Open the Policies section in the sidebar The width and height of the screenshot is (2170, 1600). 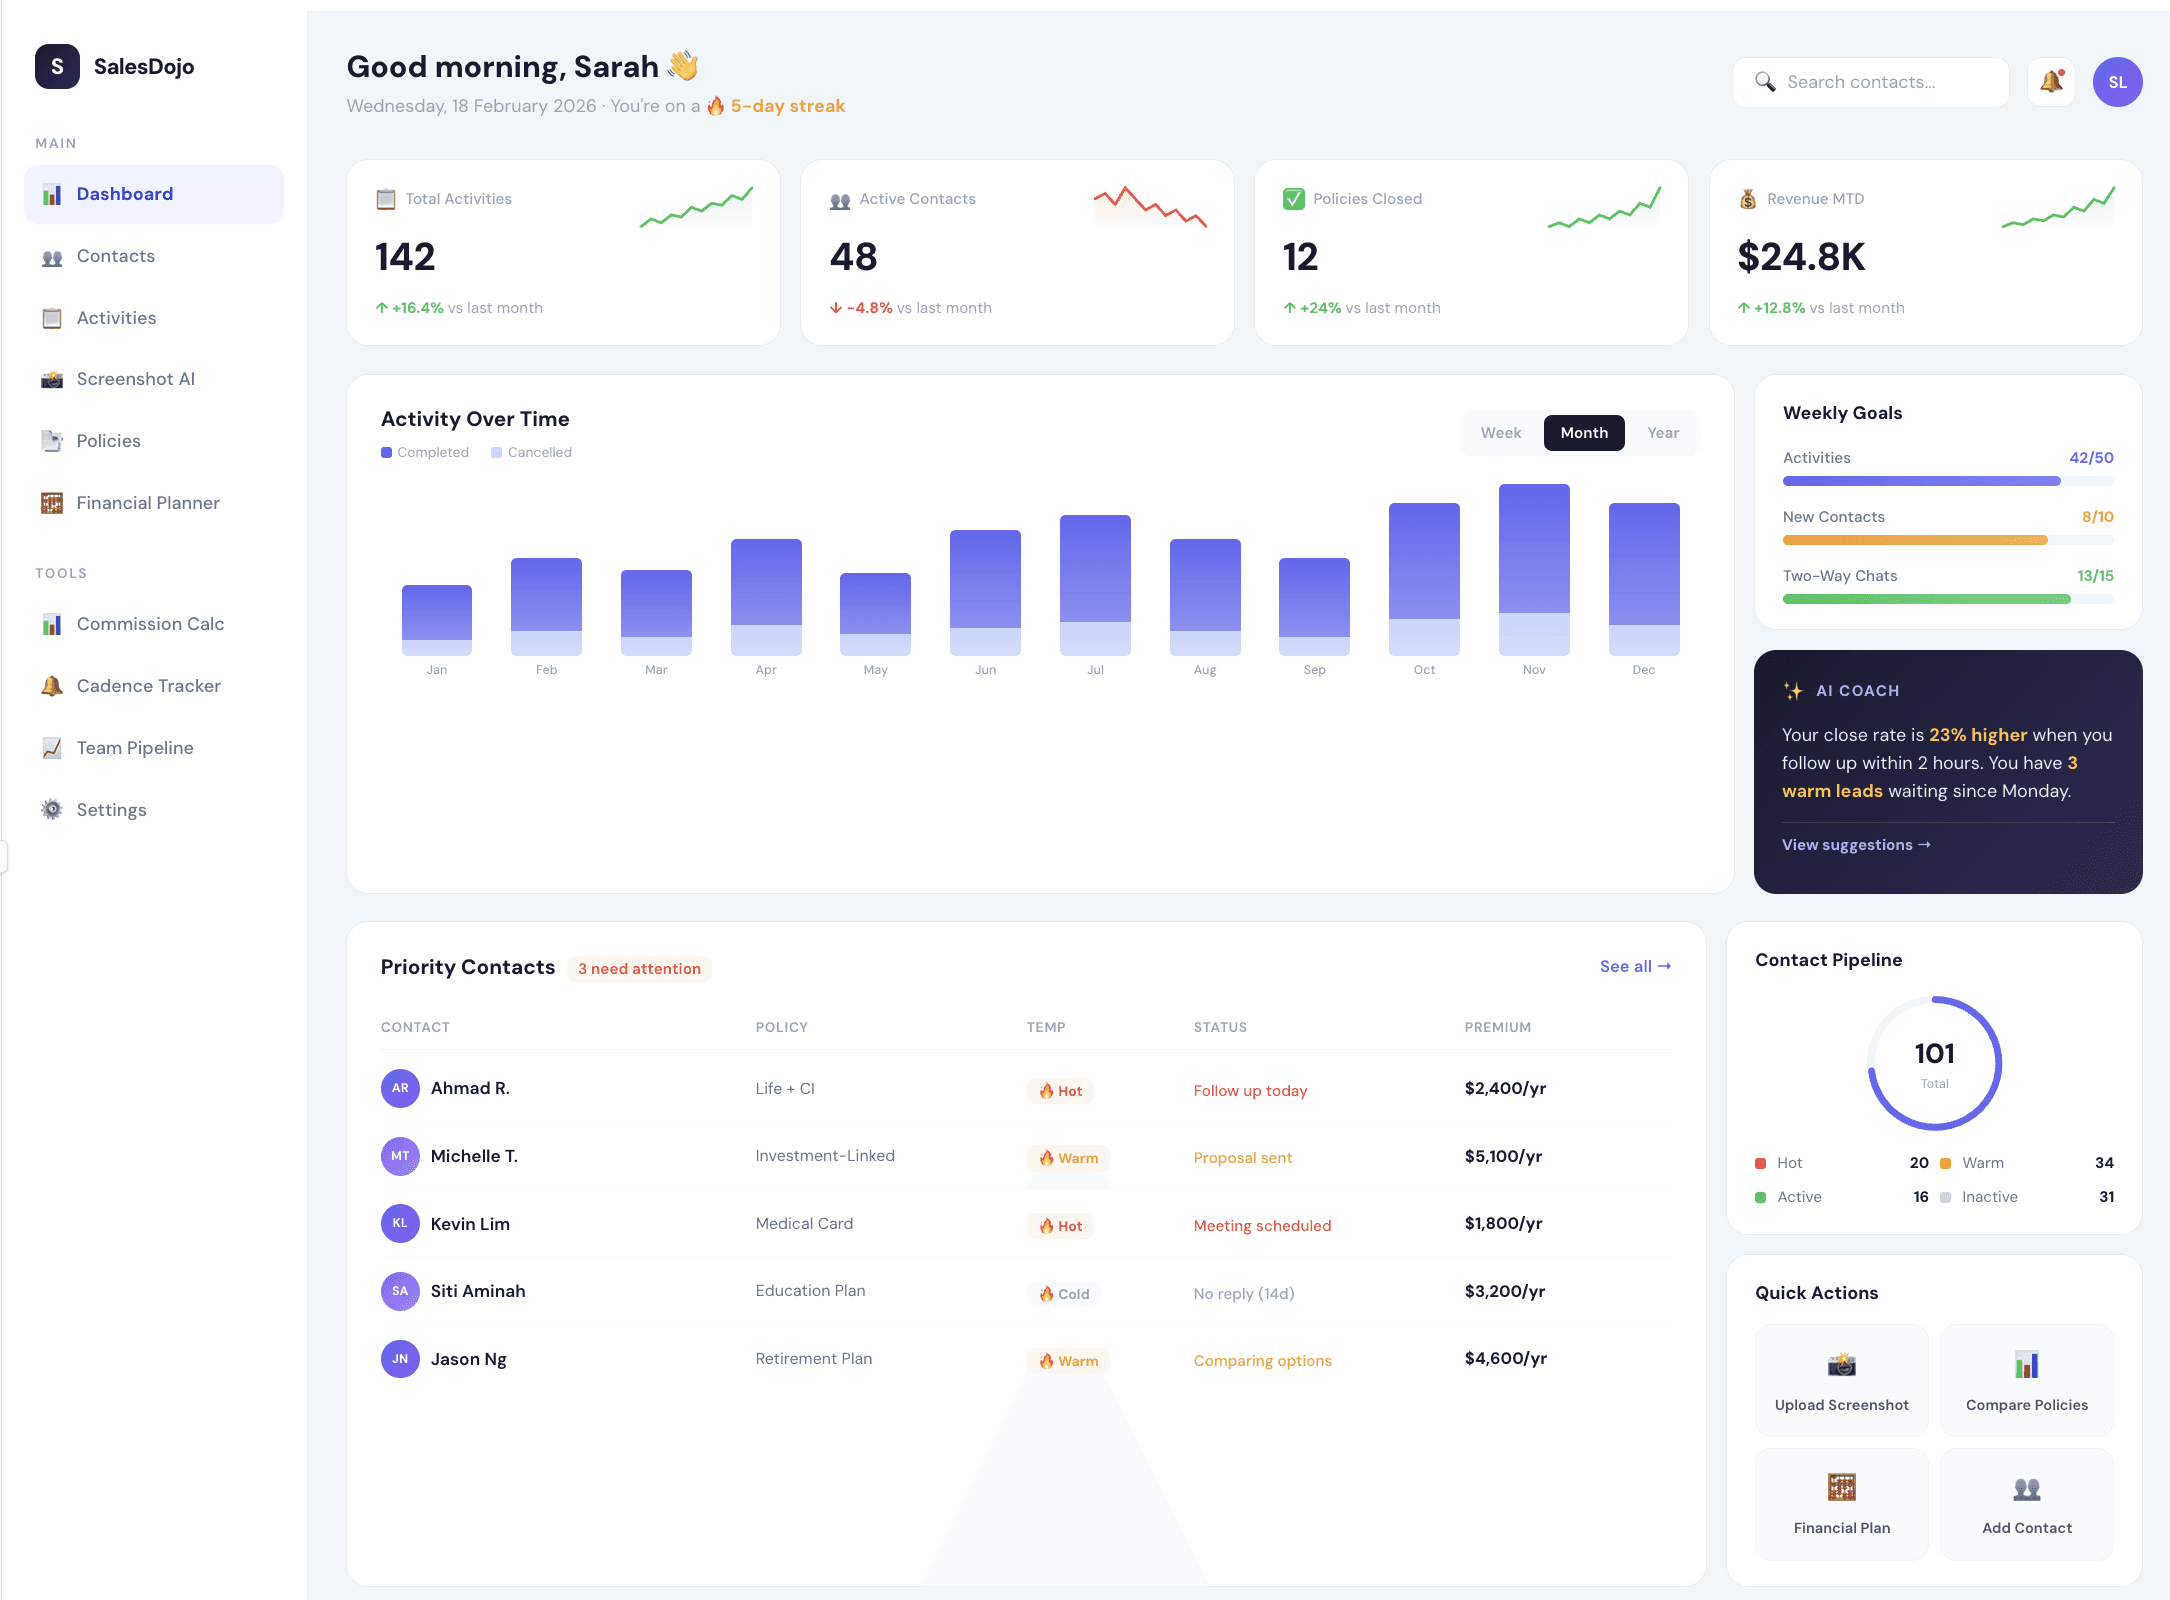(x=108, y=440)
